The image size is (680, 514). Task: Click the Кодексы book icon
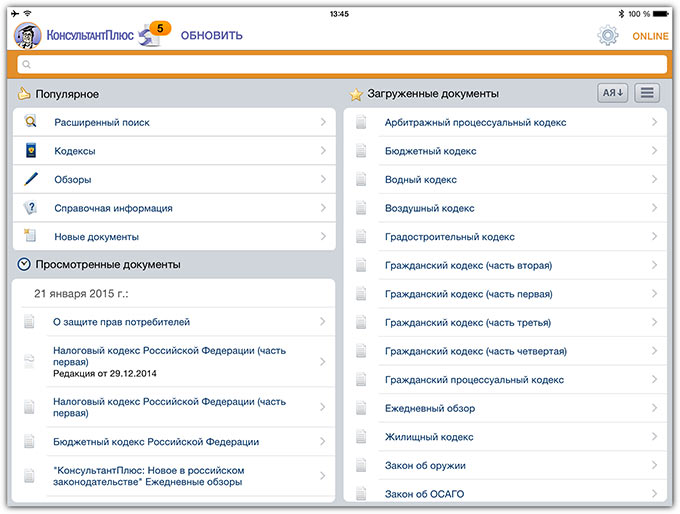(x=31, y=151)
